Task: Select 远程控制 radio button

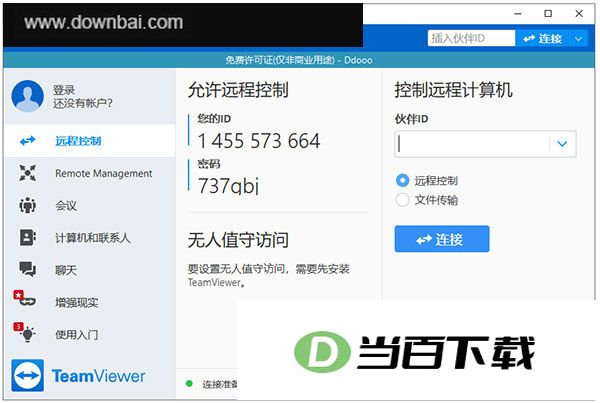Action: pos(403,180)
